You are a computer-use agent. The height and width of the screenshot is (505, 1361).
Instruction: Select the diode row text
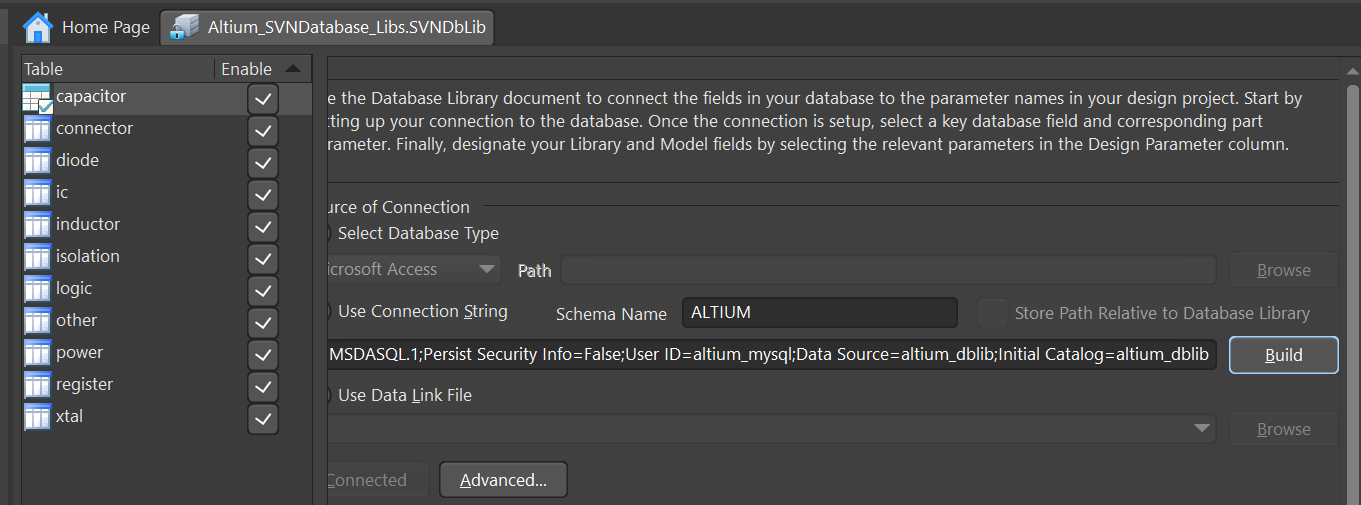78,161
